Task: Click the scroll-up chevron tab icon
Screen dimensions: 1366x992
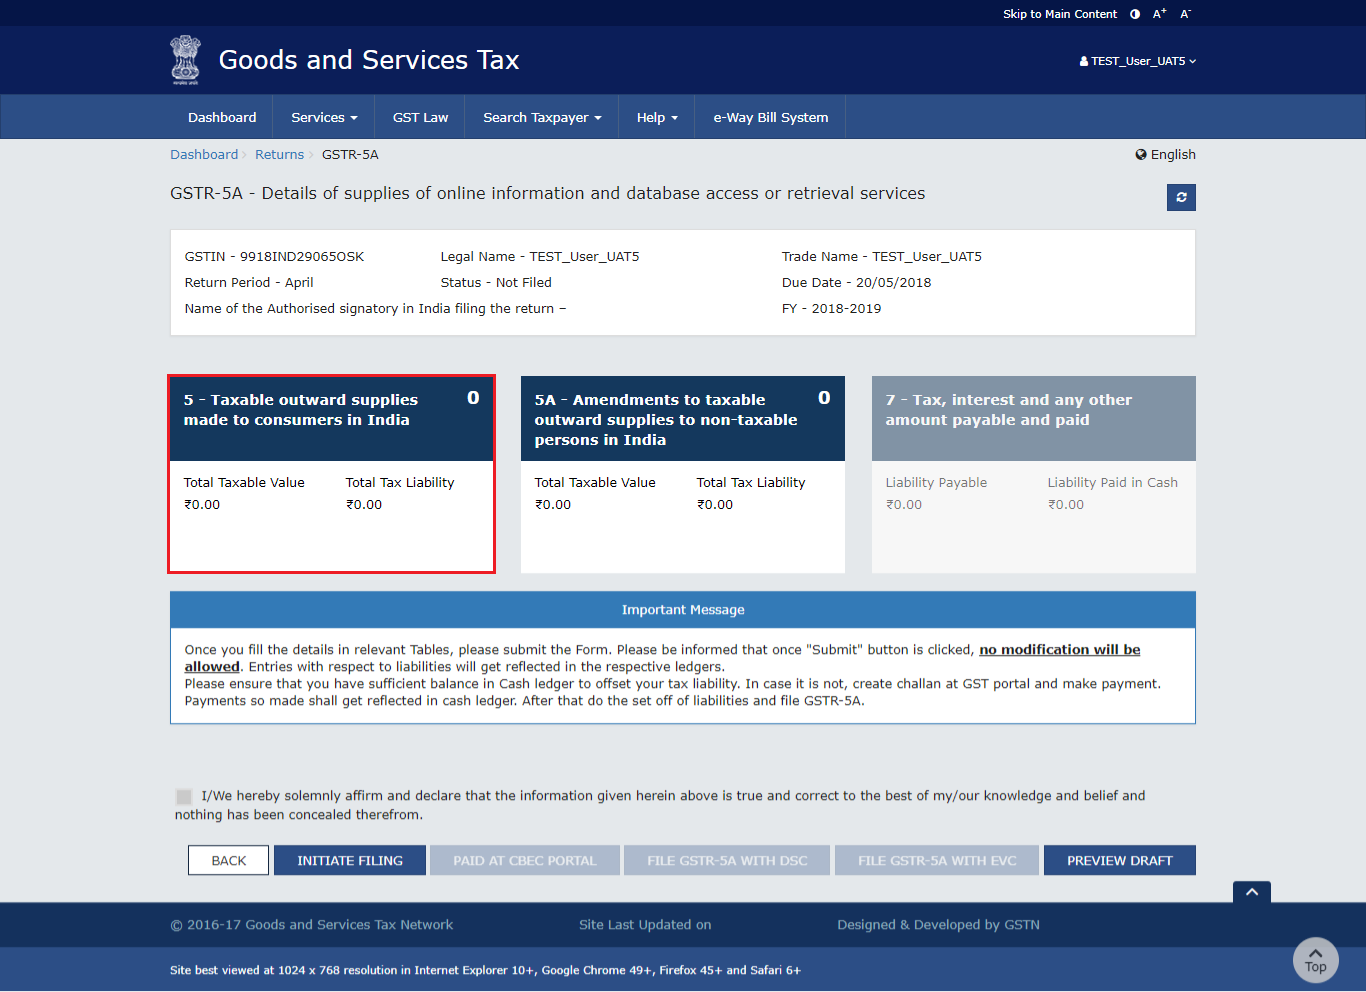Action: click(1251, 892)
